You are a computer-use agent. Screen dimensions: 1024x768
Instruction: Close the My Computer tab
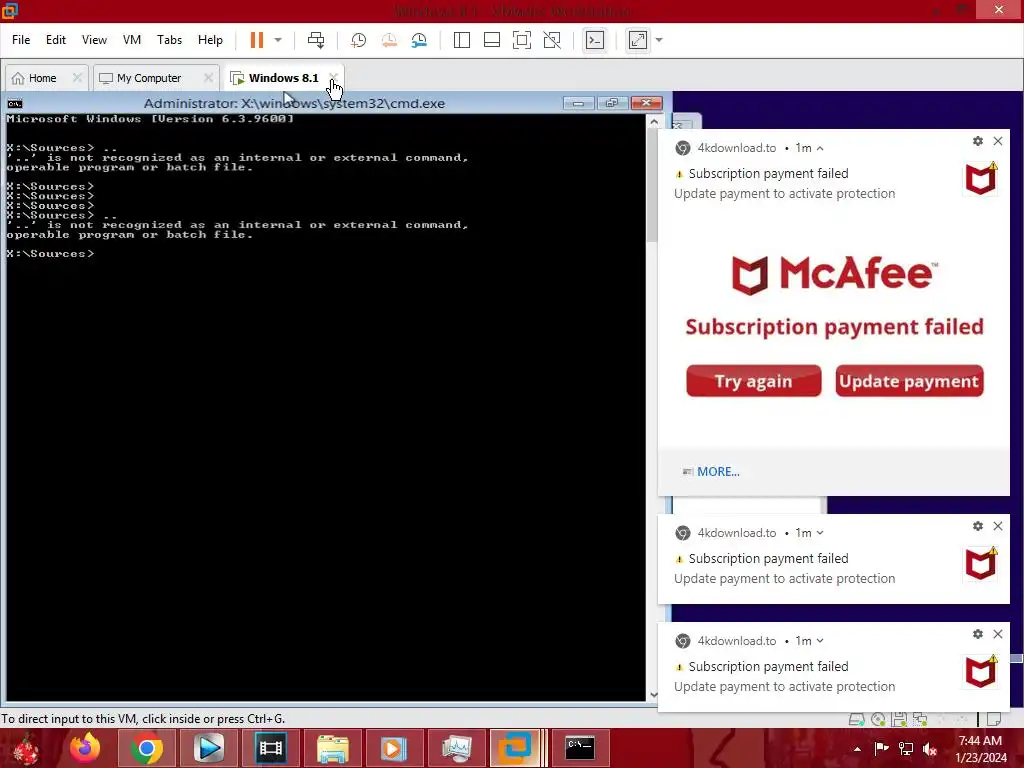(x=208, y=78)
